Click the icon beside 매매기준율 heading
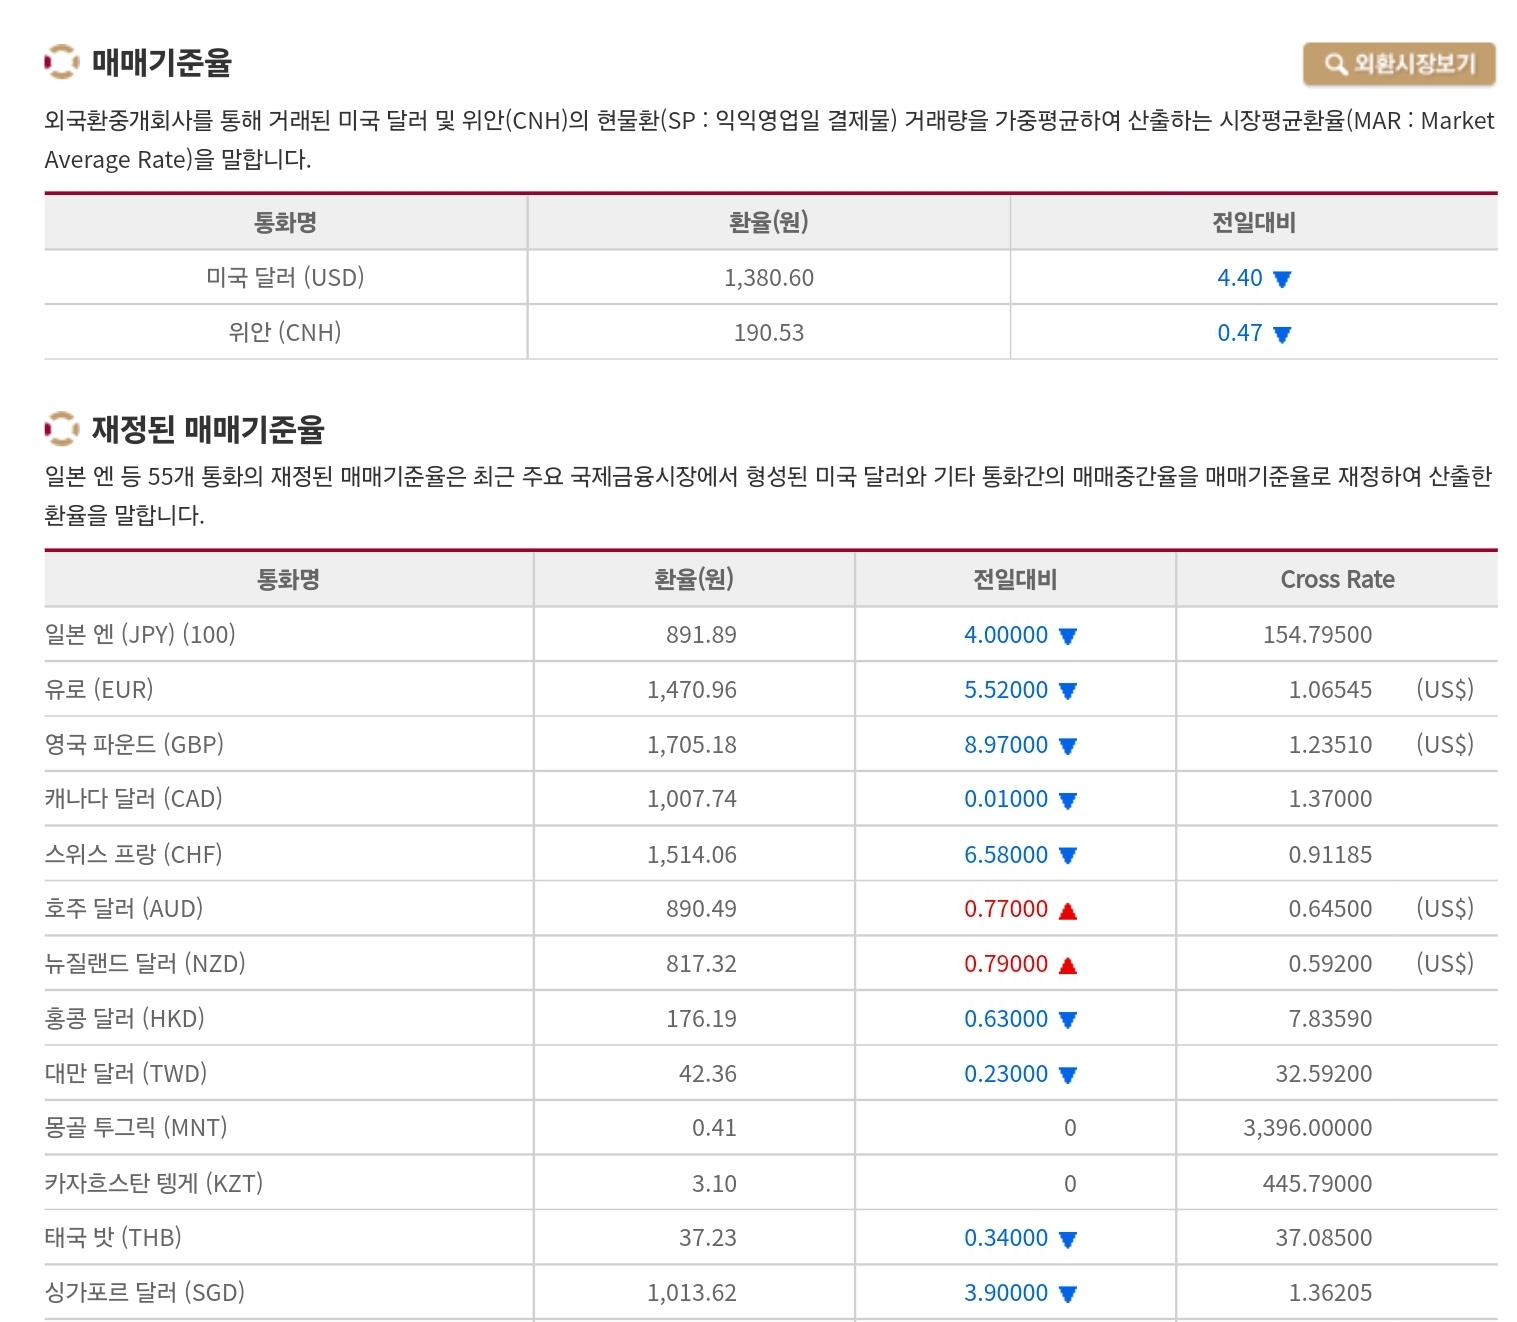 [61, 62]
